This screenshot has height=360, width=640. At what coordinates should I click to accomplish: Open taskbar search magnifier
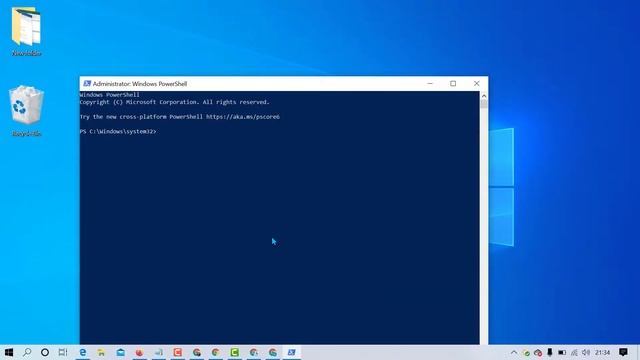(x=27, y=352)
